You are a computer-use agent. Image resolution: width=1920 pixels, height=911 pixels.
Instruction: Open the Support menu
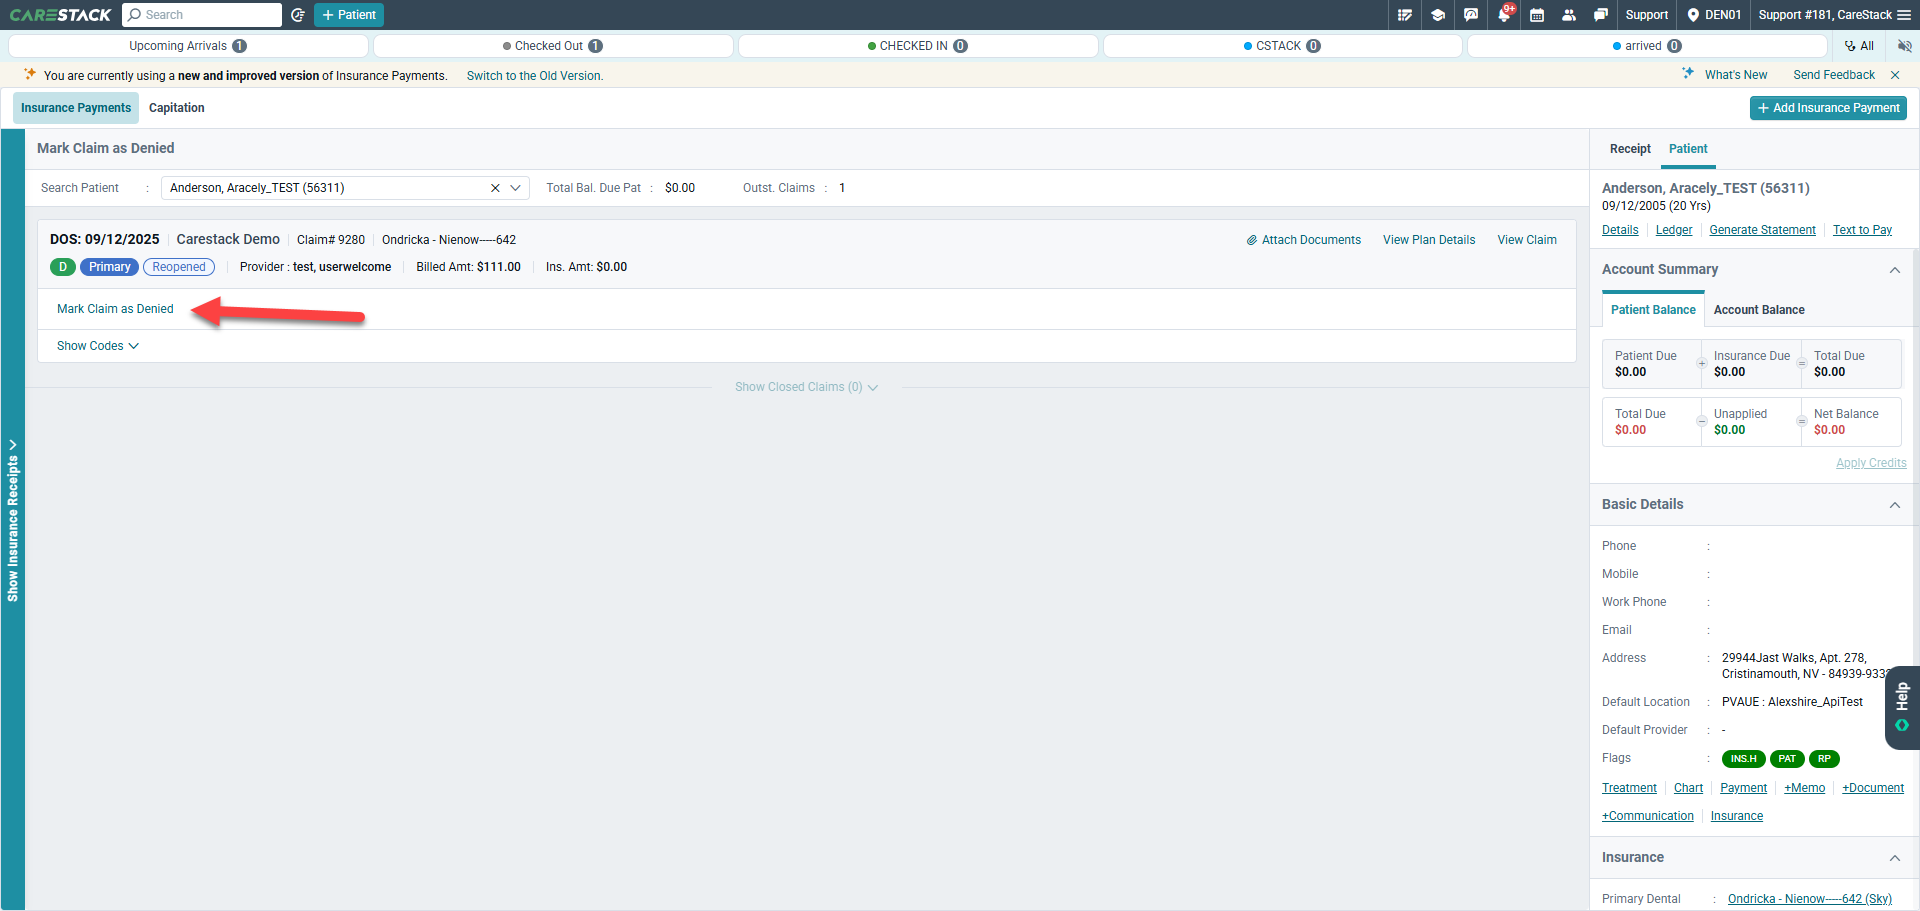[1647, 15]
